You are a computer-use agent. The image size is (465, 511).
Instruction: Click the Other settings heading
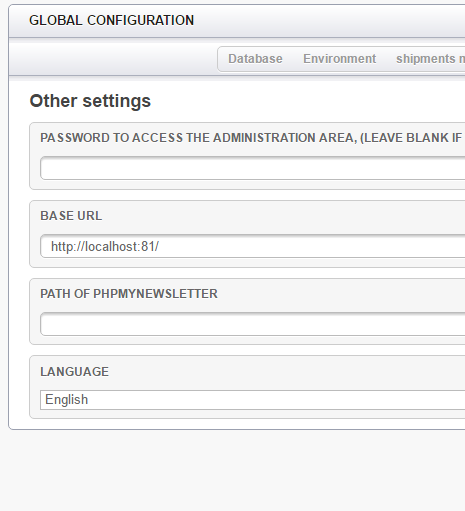90,101
